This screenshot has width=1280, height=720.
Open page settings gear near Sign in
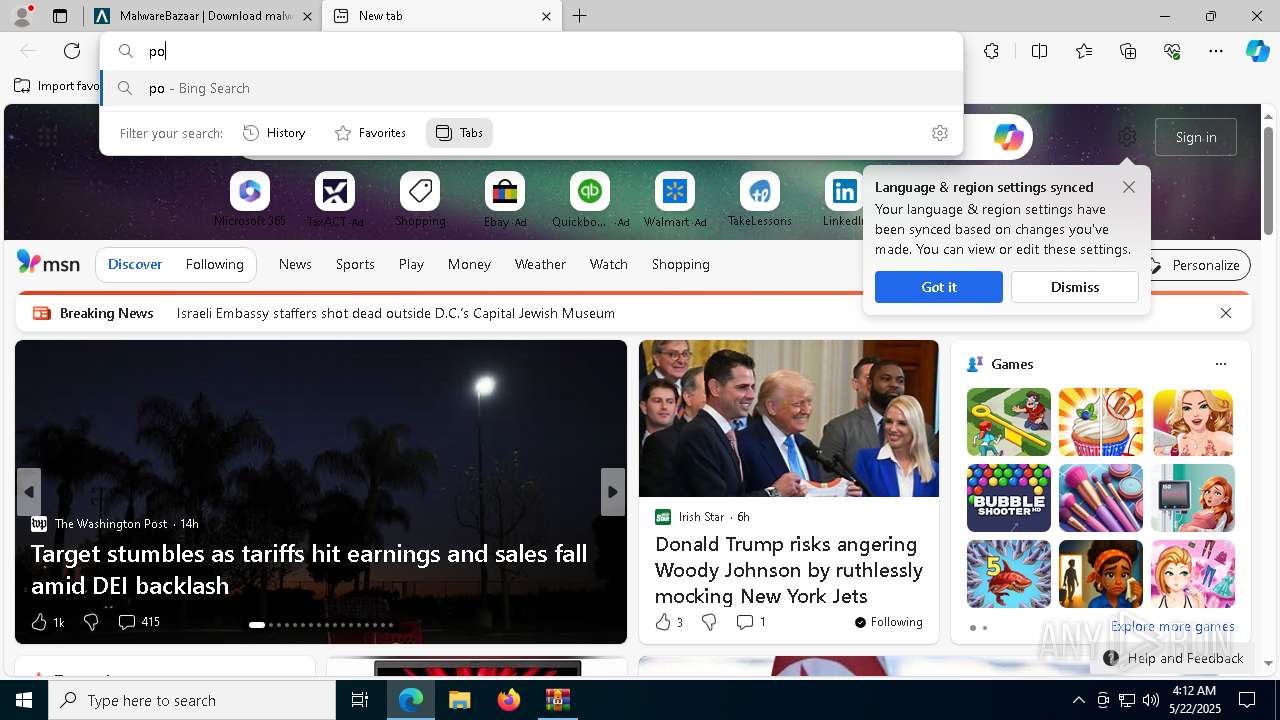(x=1127, y=137)
